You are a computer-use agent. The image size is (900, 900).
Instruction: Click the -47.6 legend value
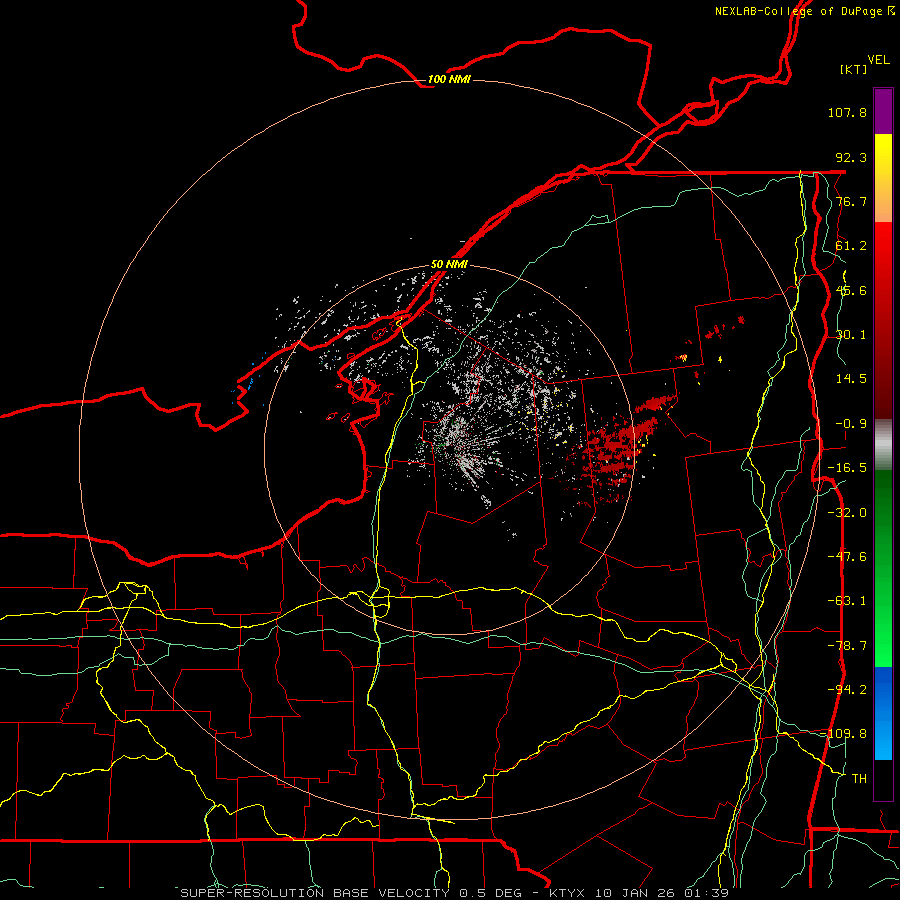847,557
